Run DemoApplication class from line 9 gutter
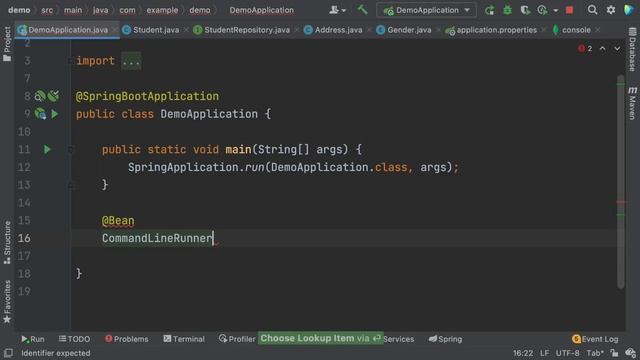This screenshot has width=640, height=360. 55,114
